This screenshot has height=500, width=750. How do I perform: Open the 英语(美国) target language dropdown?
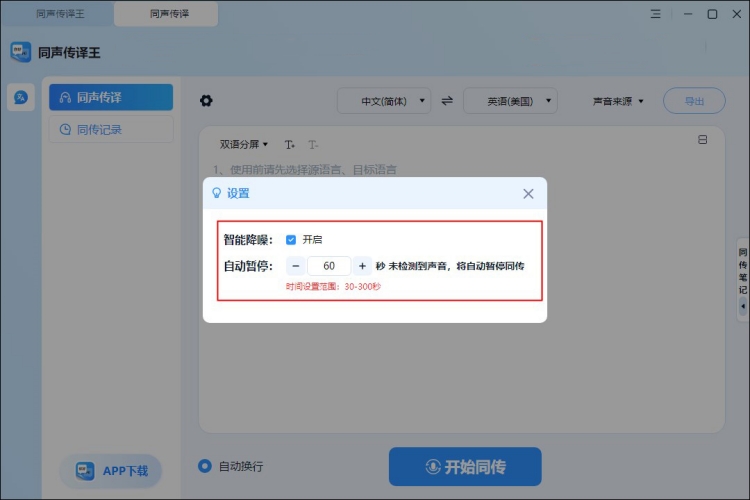(x=510, y=101)
